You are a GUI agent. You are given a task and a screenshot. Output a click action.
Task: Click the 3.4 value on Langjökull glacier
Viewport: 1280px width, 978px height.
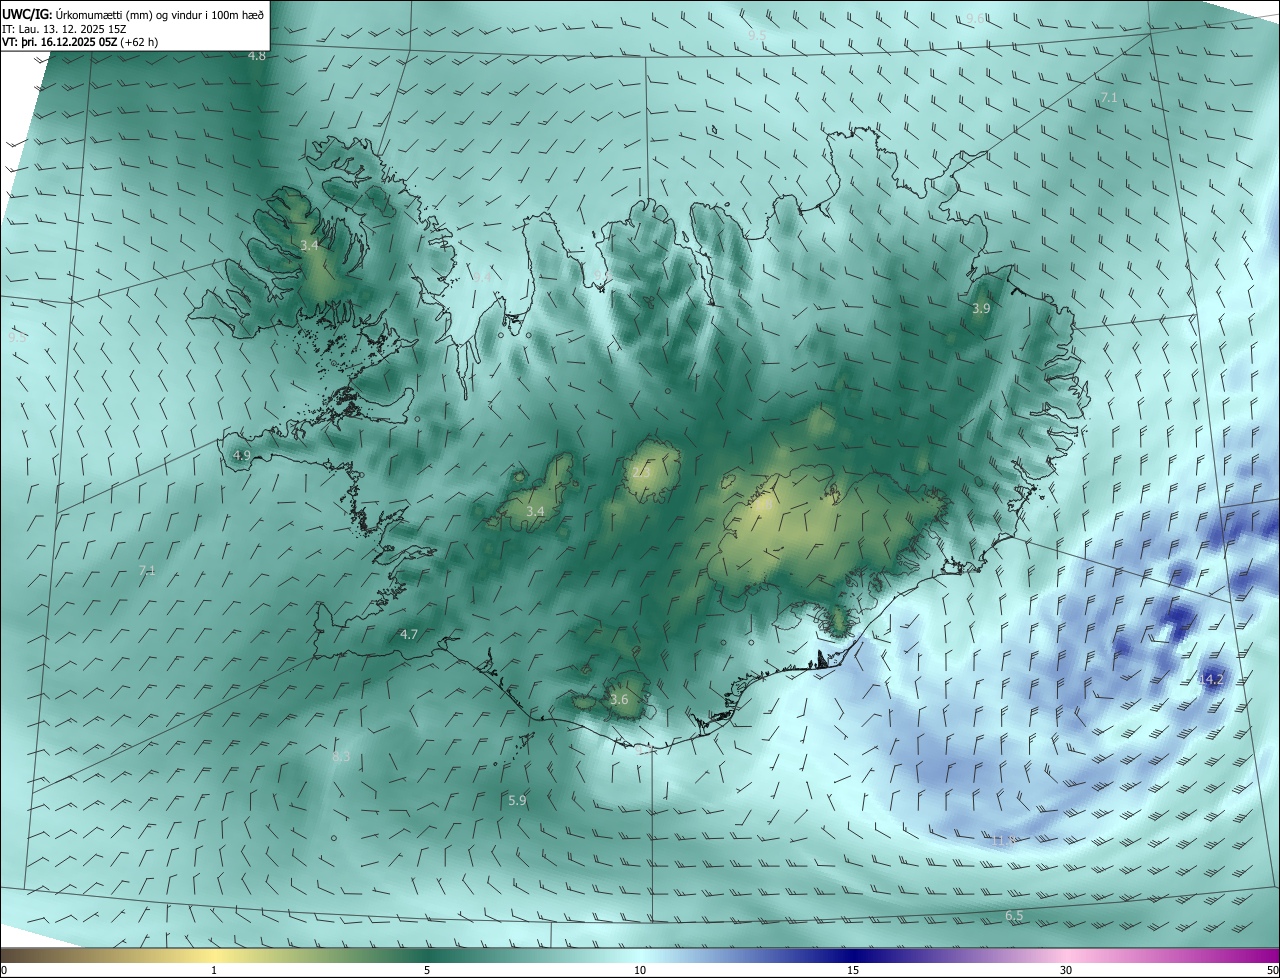[x=535, y=511]
